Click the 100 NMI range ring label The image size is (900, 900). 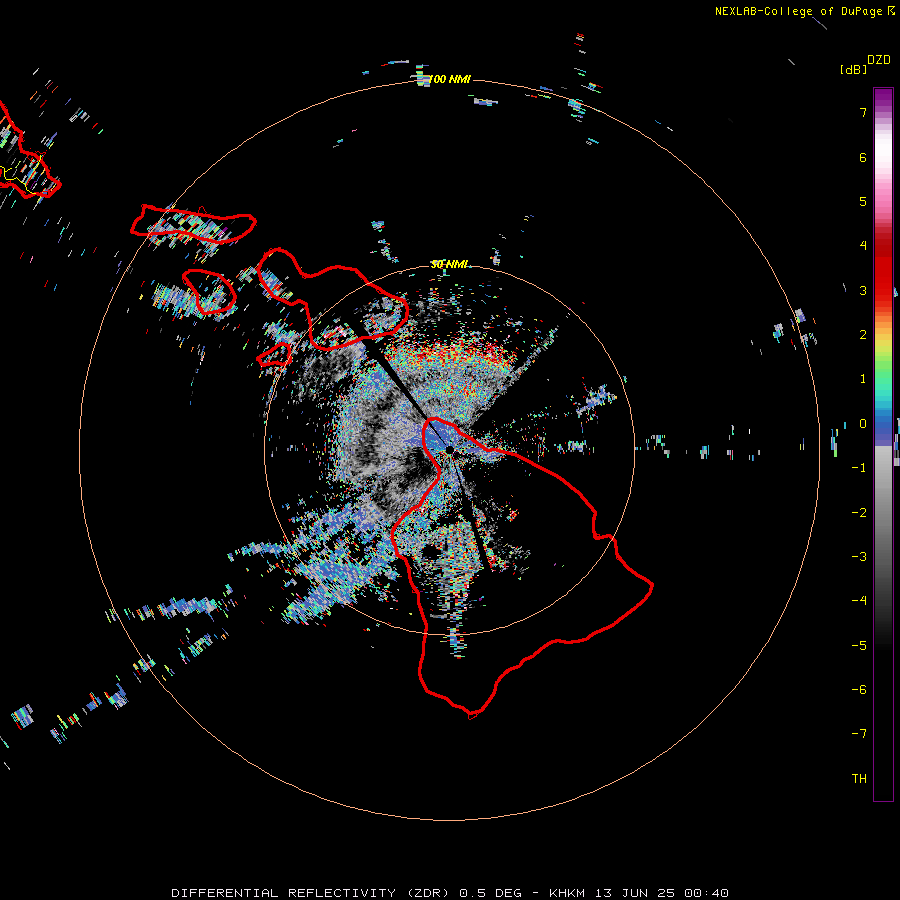pos(450,79)
